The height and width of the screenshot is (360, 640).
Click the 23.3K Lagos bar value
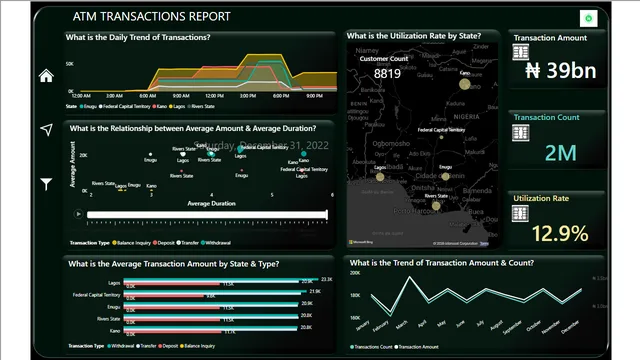coord(327,279)
